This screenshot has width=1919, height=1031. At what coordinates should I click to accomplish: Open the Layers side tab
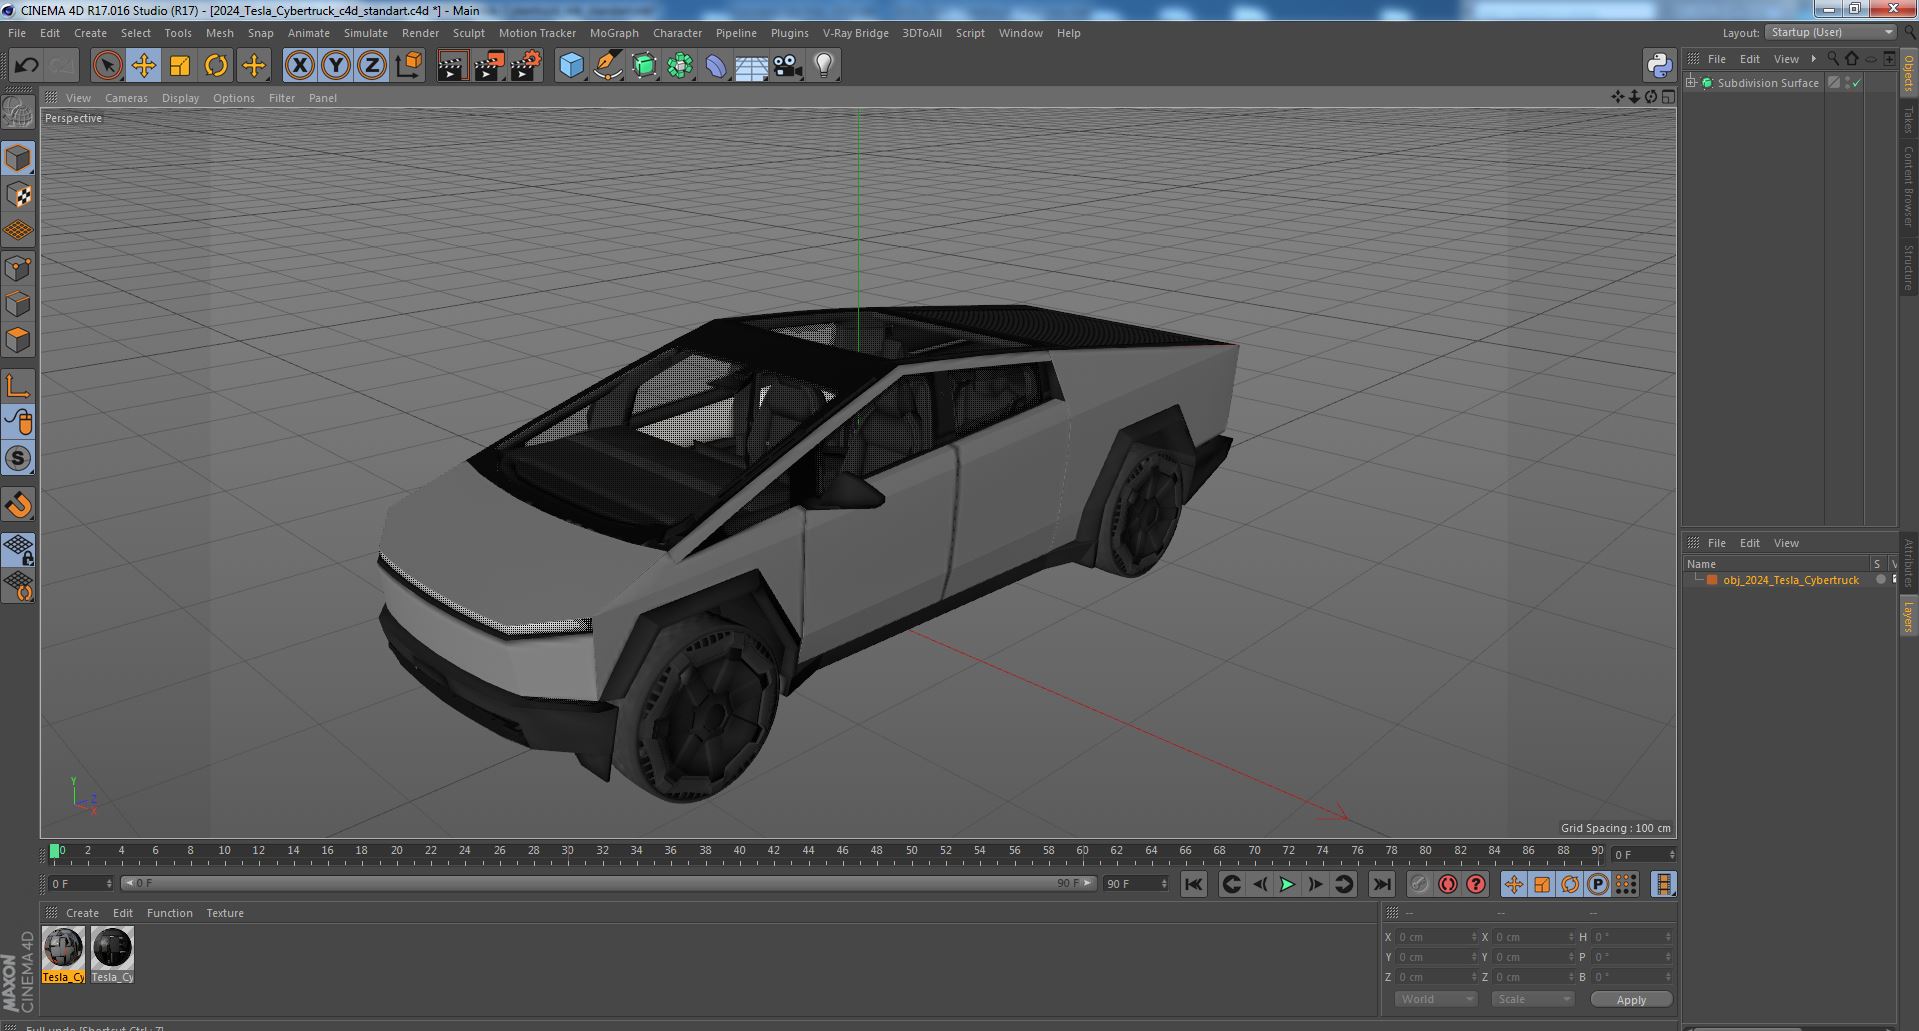[x=1908, y=617]
